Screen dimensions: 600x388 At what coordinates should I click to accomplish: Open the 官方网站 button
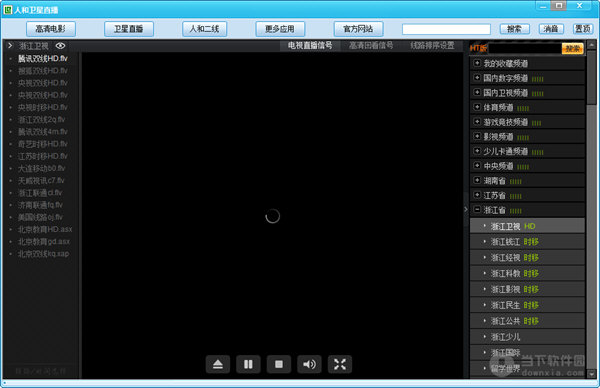click(x=358, y=29)
